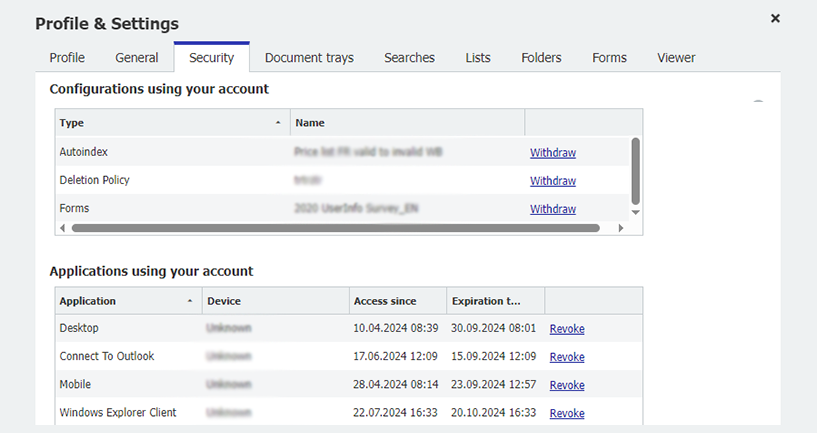
Task: Click the horizontal scrollbar left arrow
Action: point(63,228)
